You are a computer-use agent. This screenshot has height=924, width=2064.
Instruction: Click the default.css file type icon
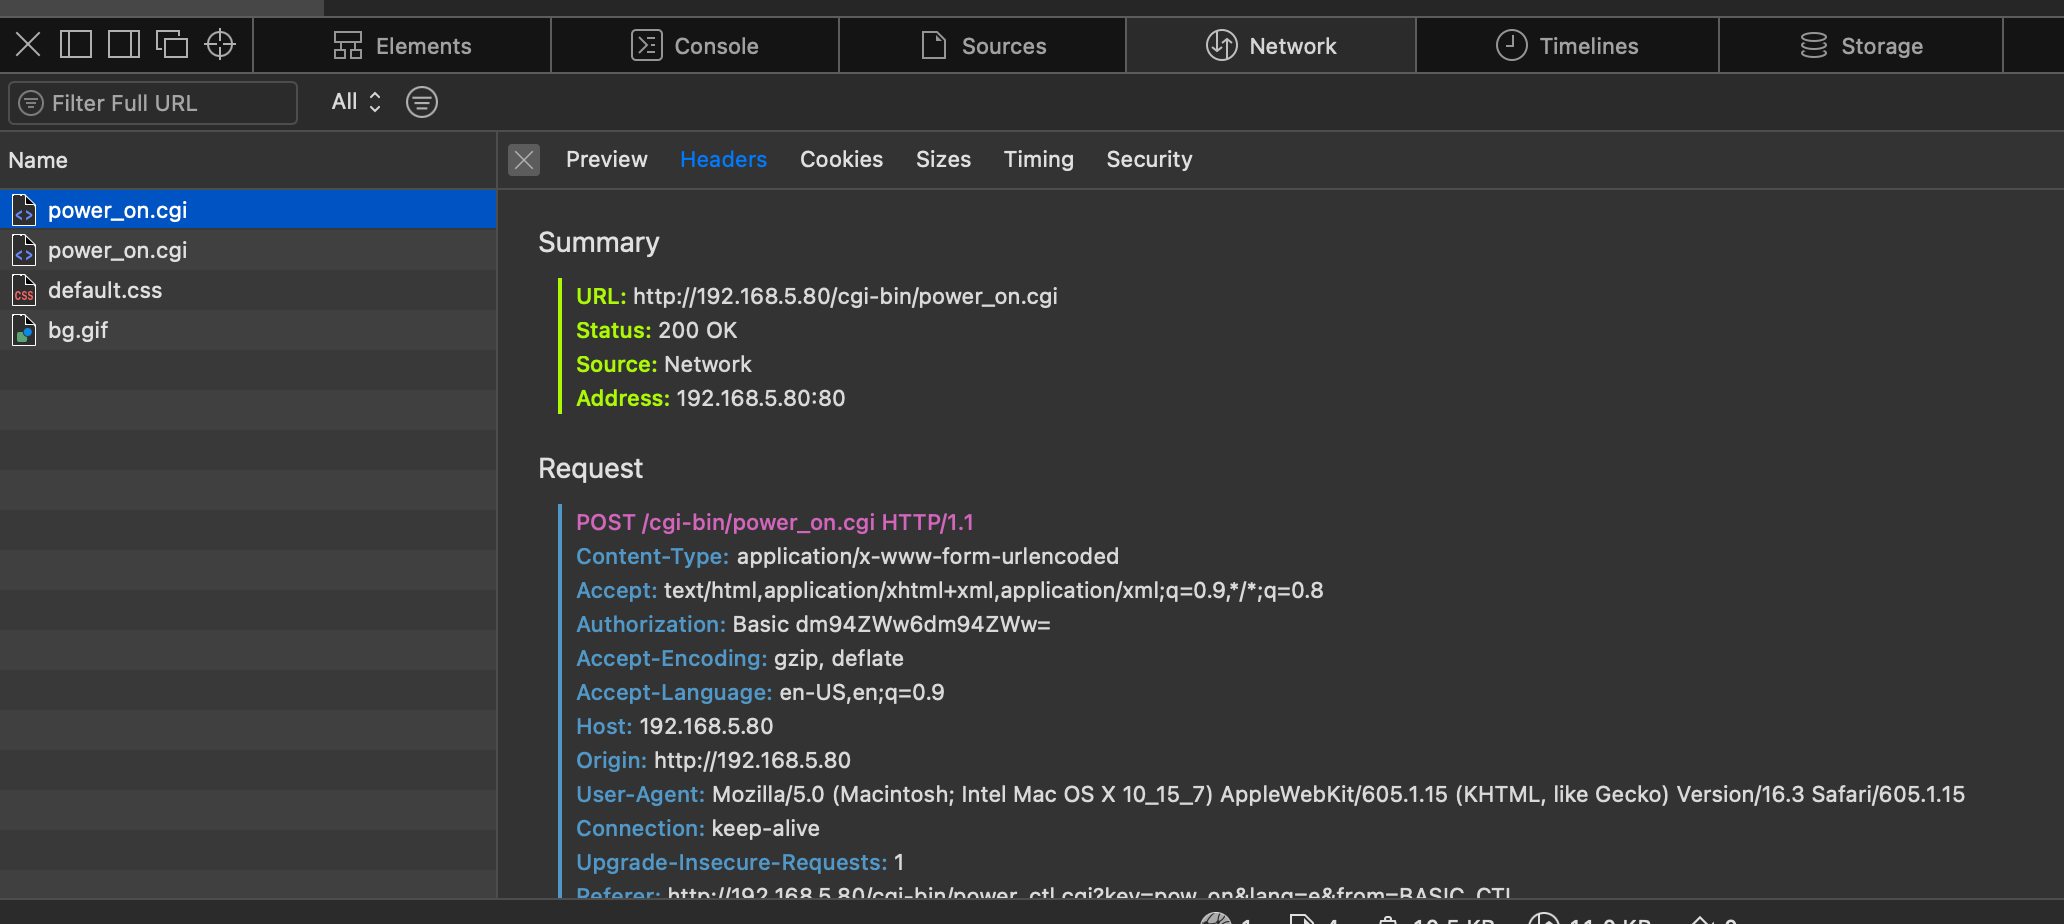click(24, 290)
